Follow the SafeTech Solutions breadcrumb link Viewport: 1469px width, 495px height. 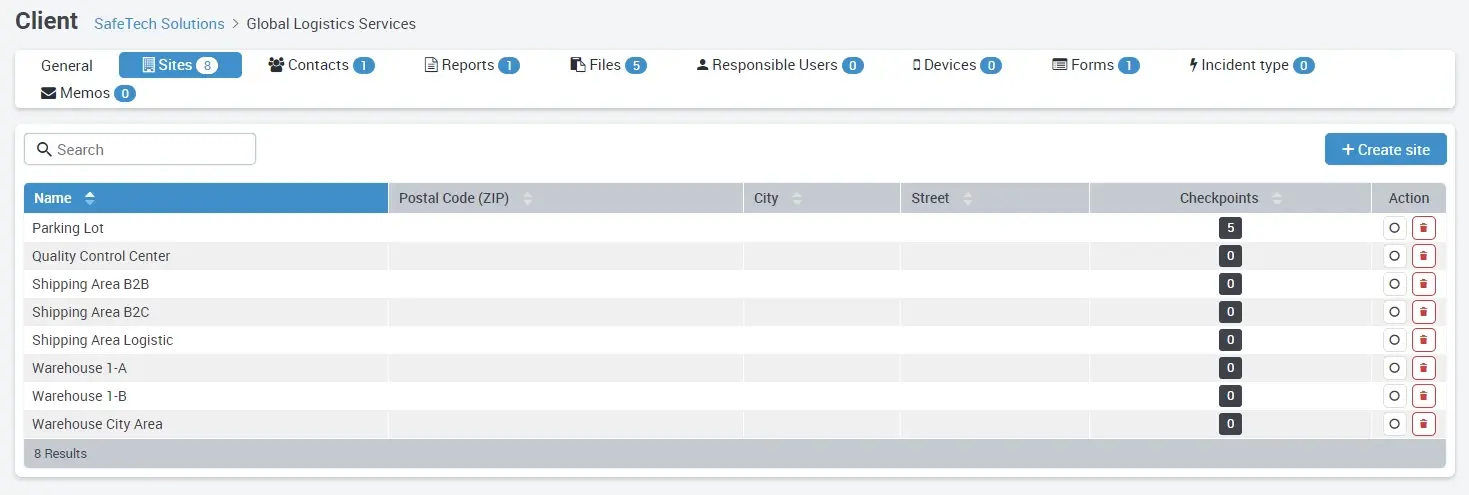pos(159,23)
